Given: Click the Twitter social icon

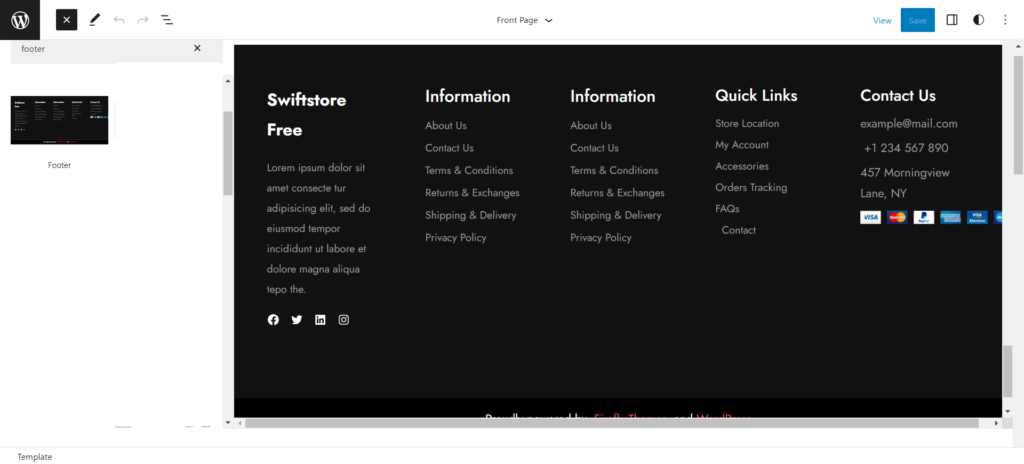Looking at the screenshot, I should (296, 320).
